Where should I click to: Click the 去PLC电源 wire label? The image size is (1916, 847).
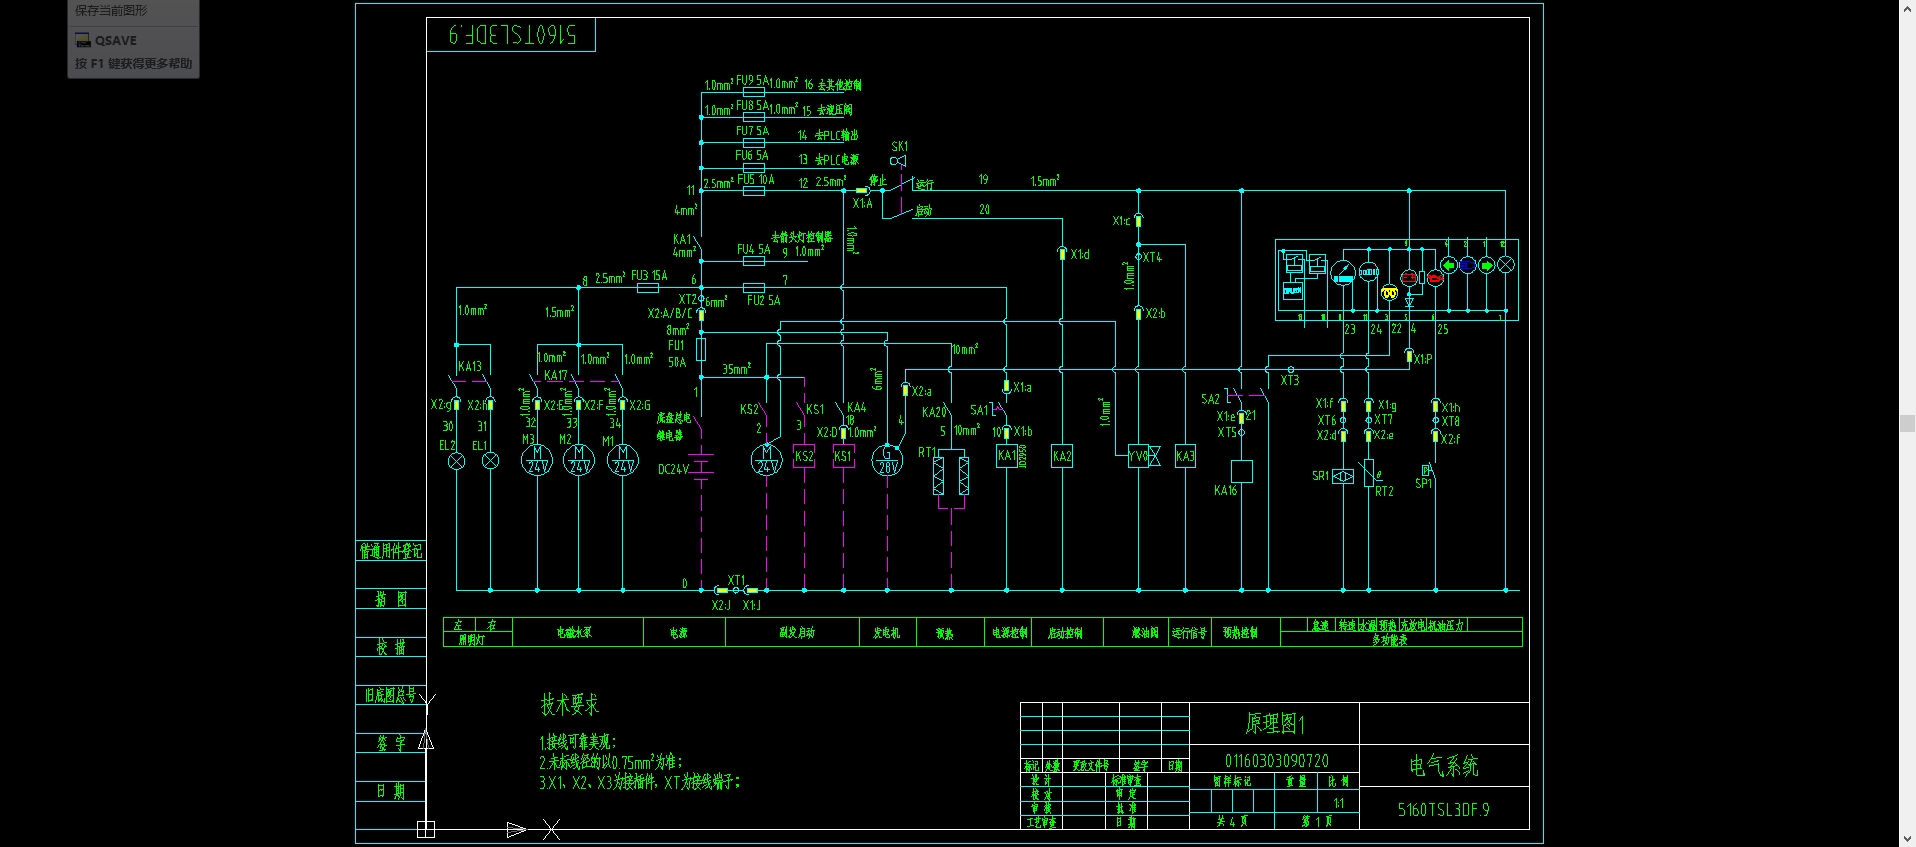[837, 159]
